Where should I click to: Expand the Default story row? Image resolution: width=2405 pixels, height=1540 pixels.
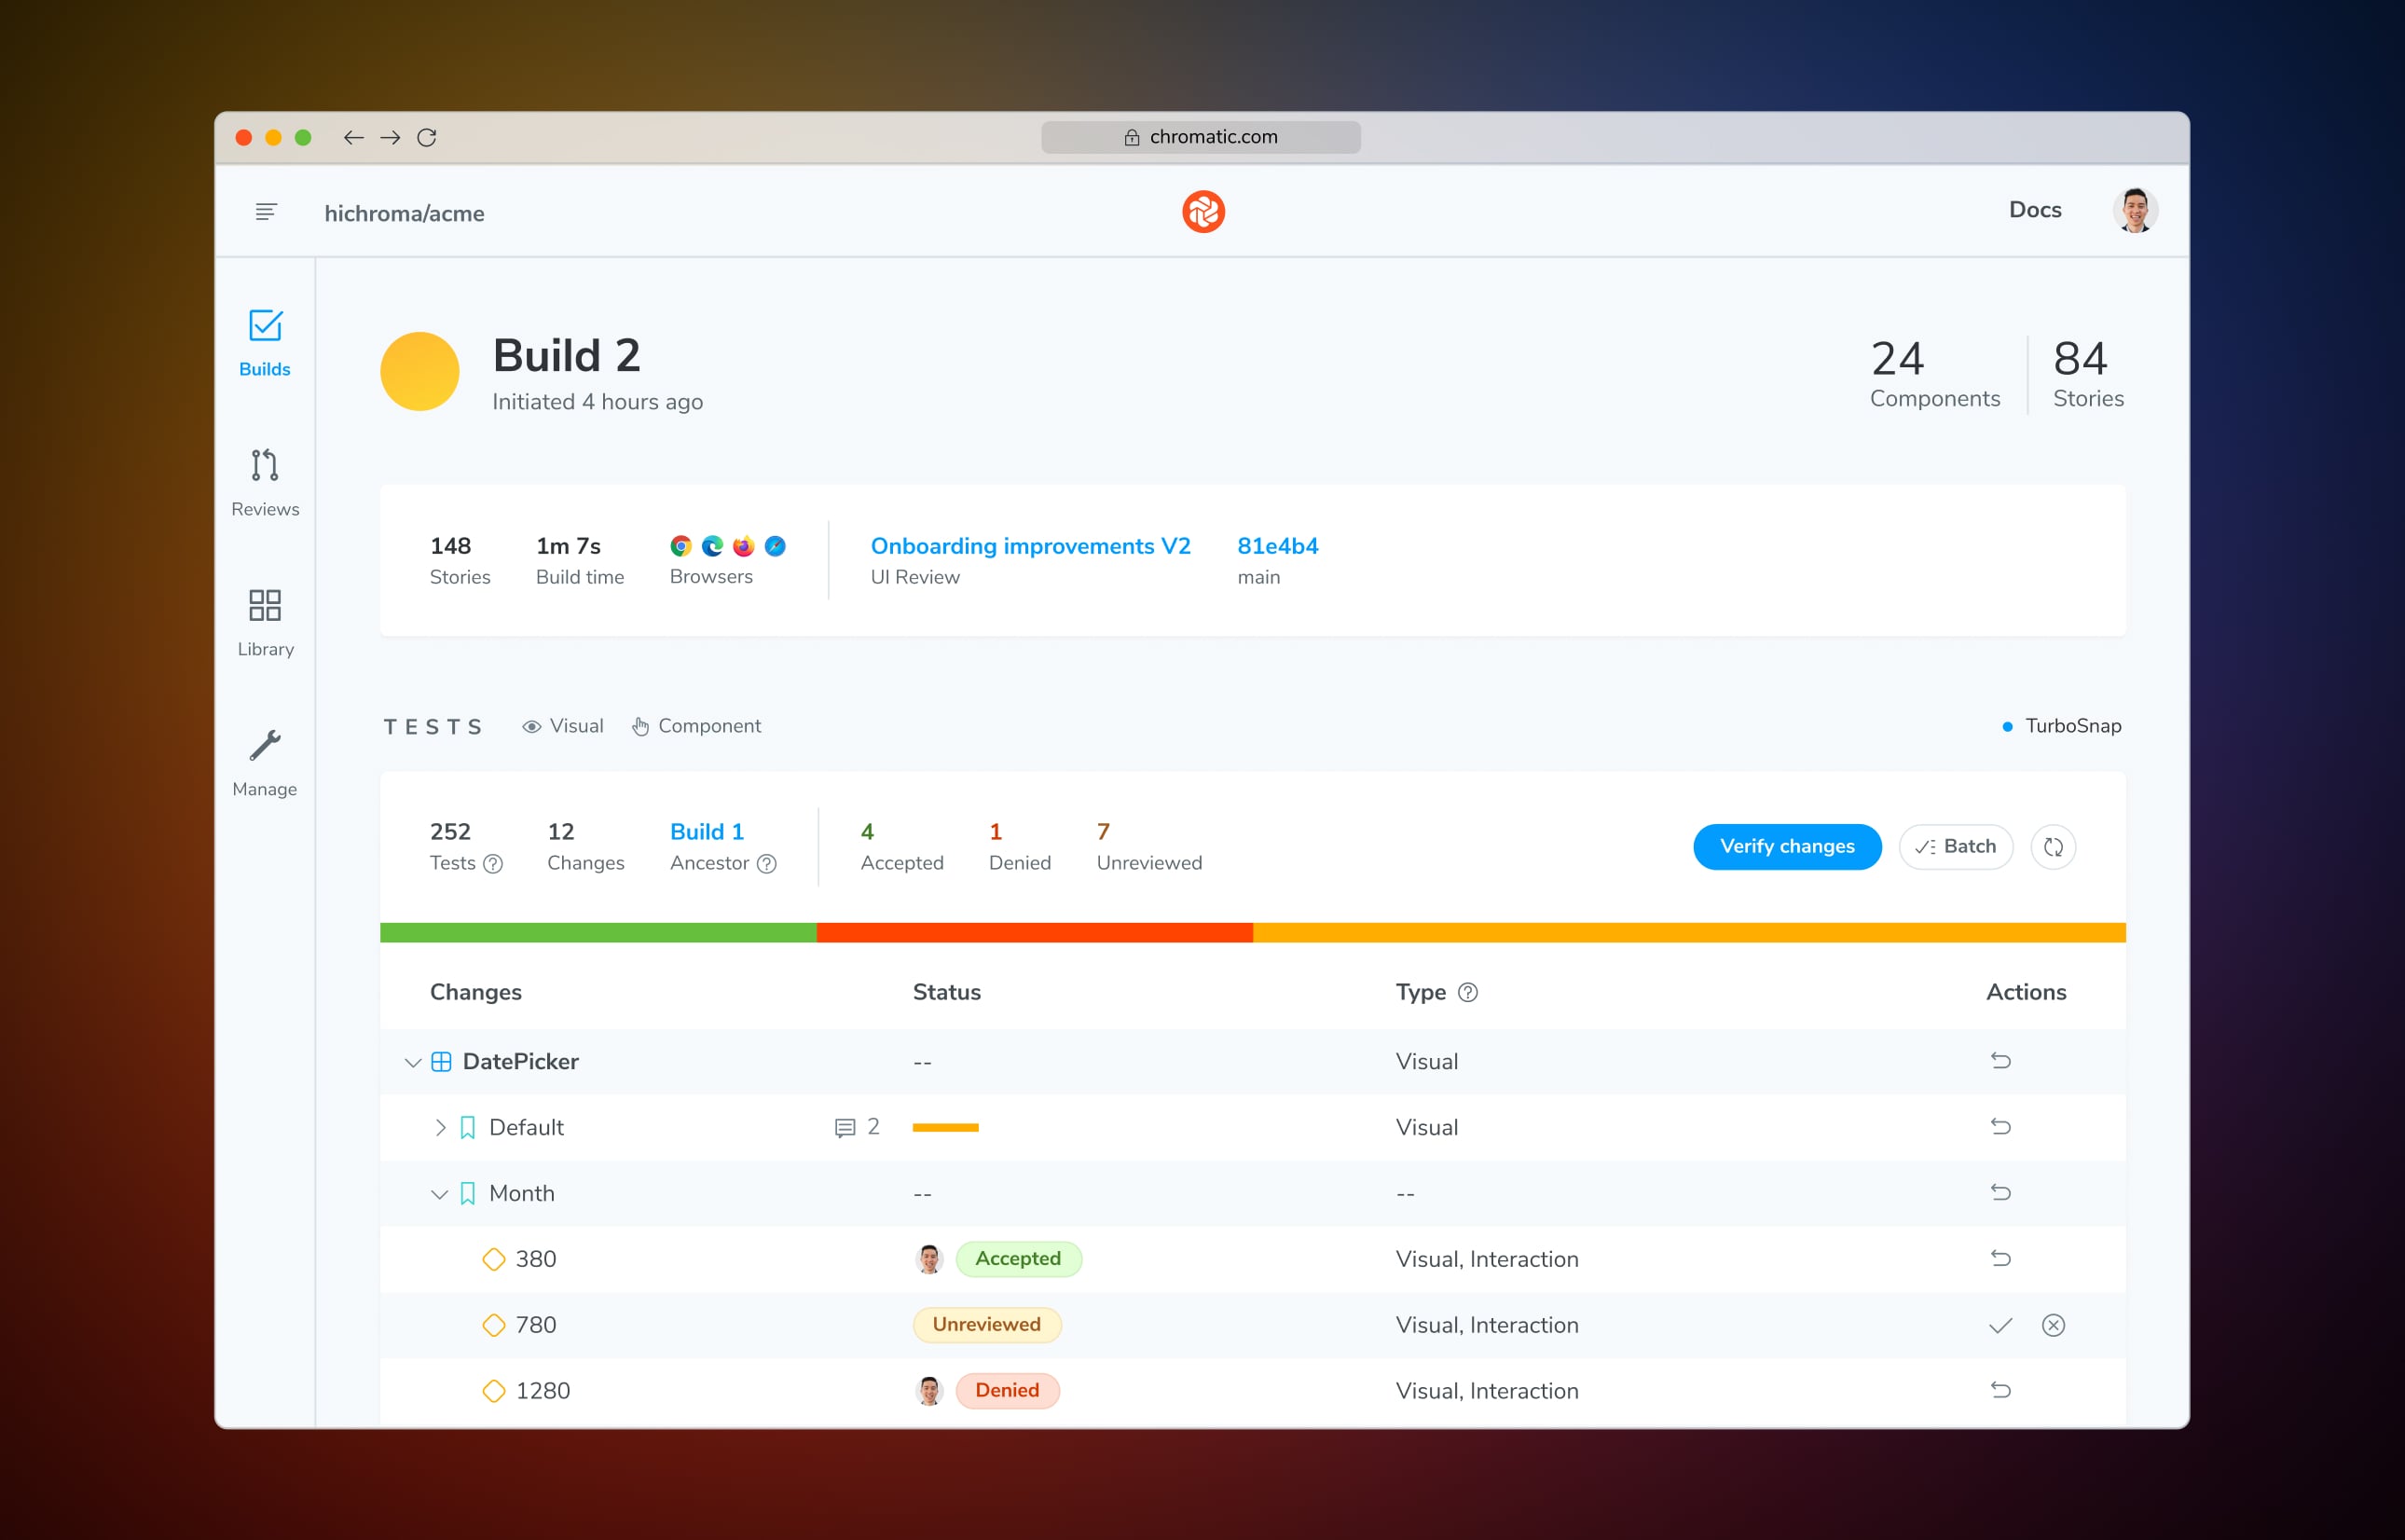pos(440,1128)
